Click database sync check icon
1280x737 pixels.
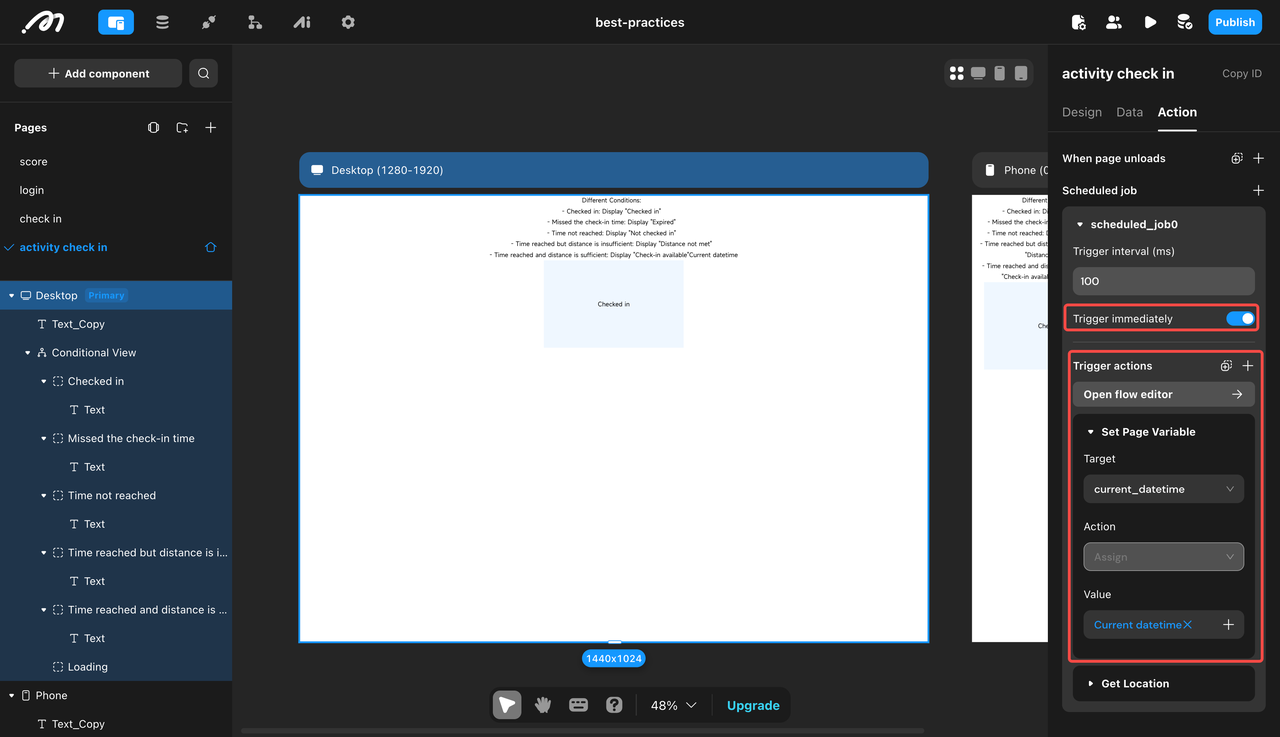[1184, 22]
